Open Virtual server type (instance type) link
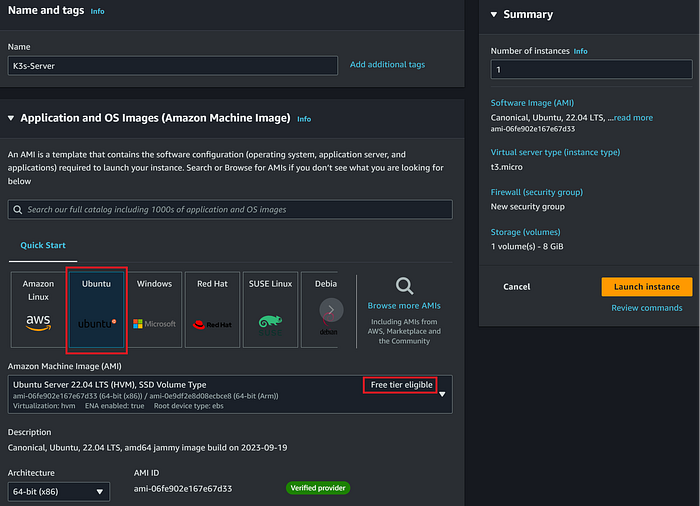Image resolution: width=700 pixels, height=506 pixels. 555,152
